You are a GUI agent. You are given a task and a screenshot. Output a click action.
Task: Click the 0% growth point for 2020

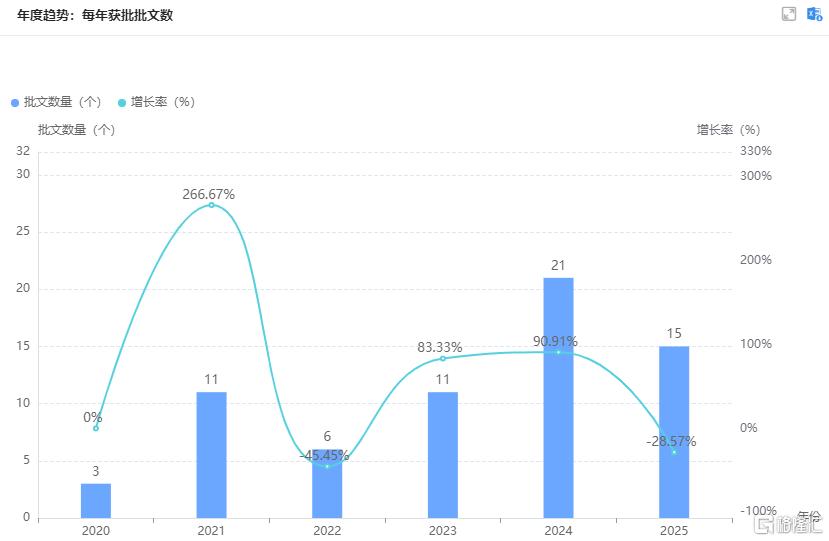(96, 428)
